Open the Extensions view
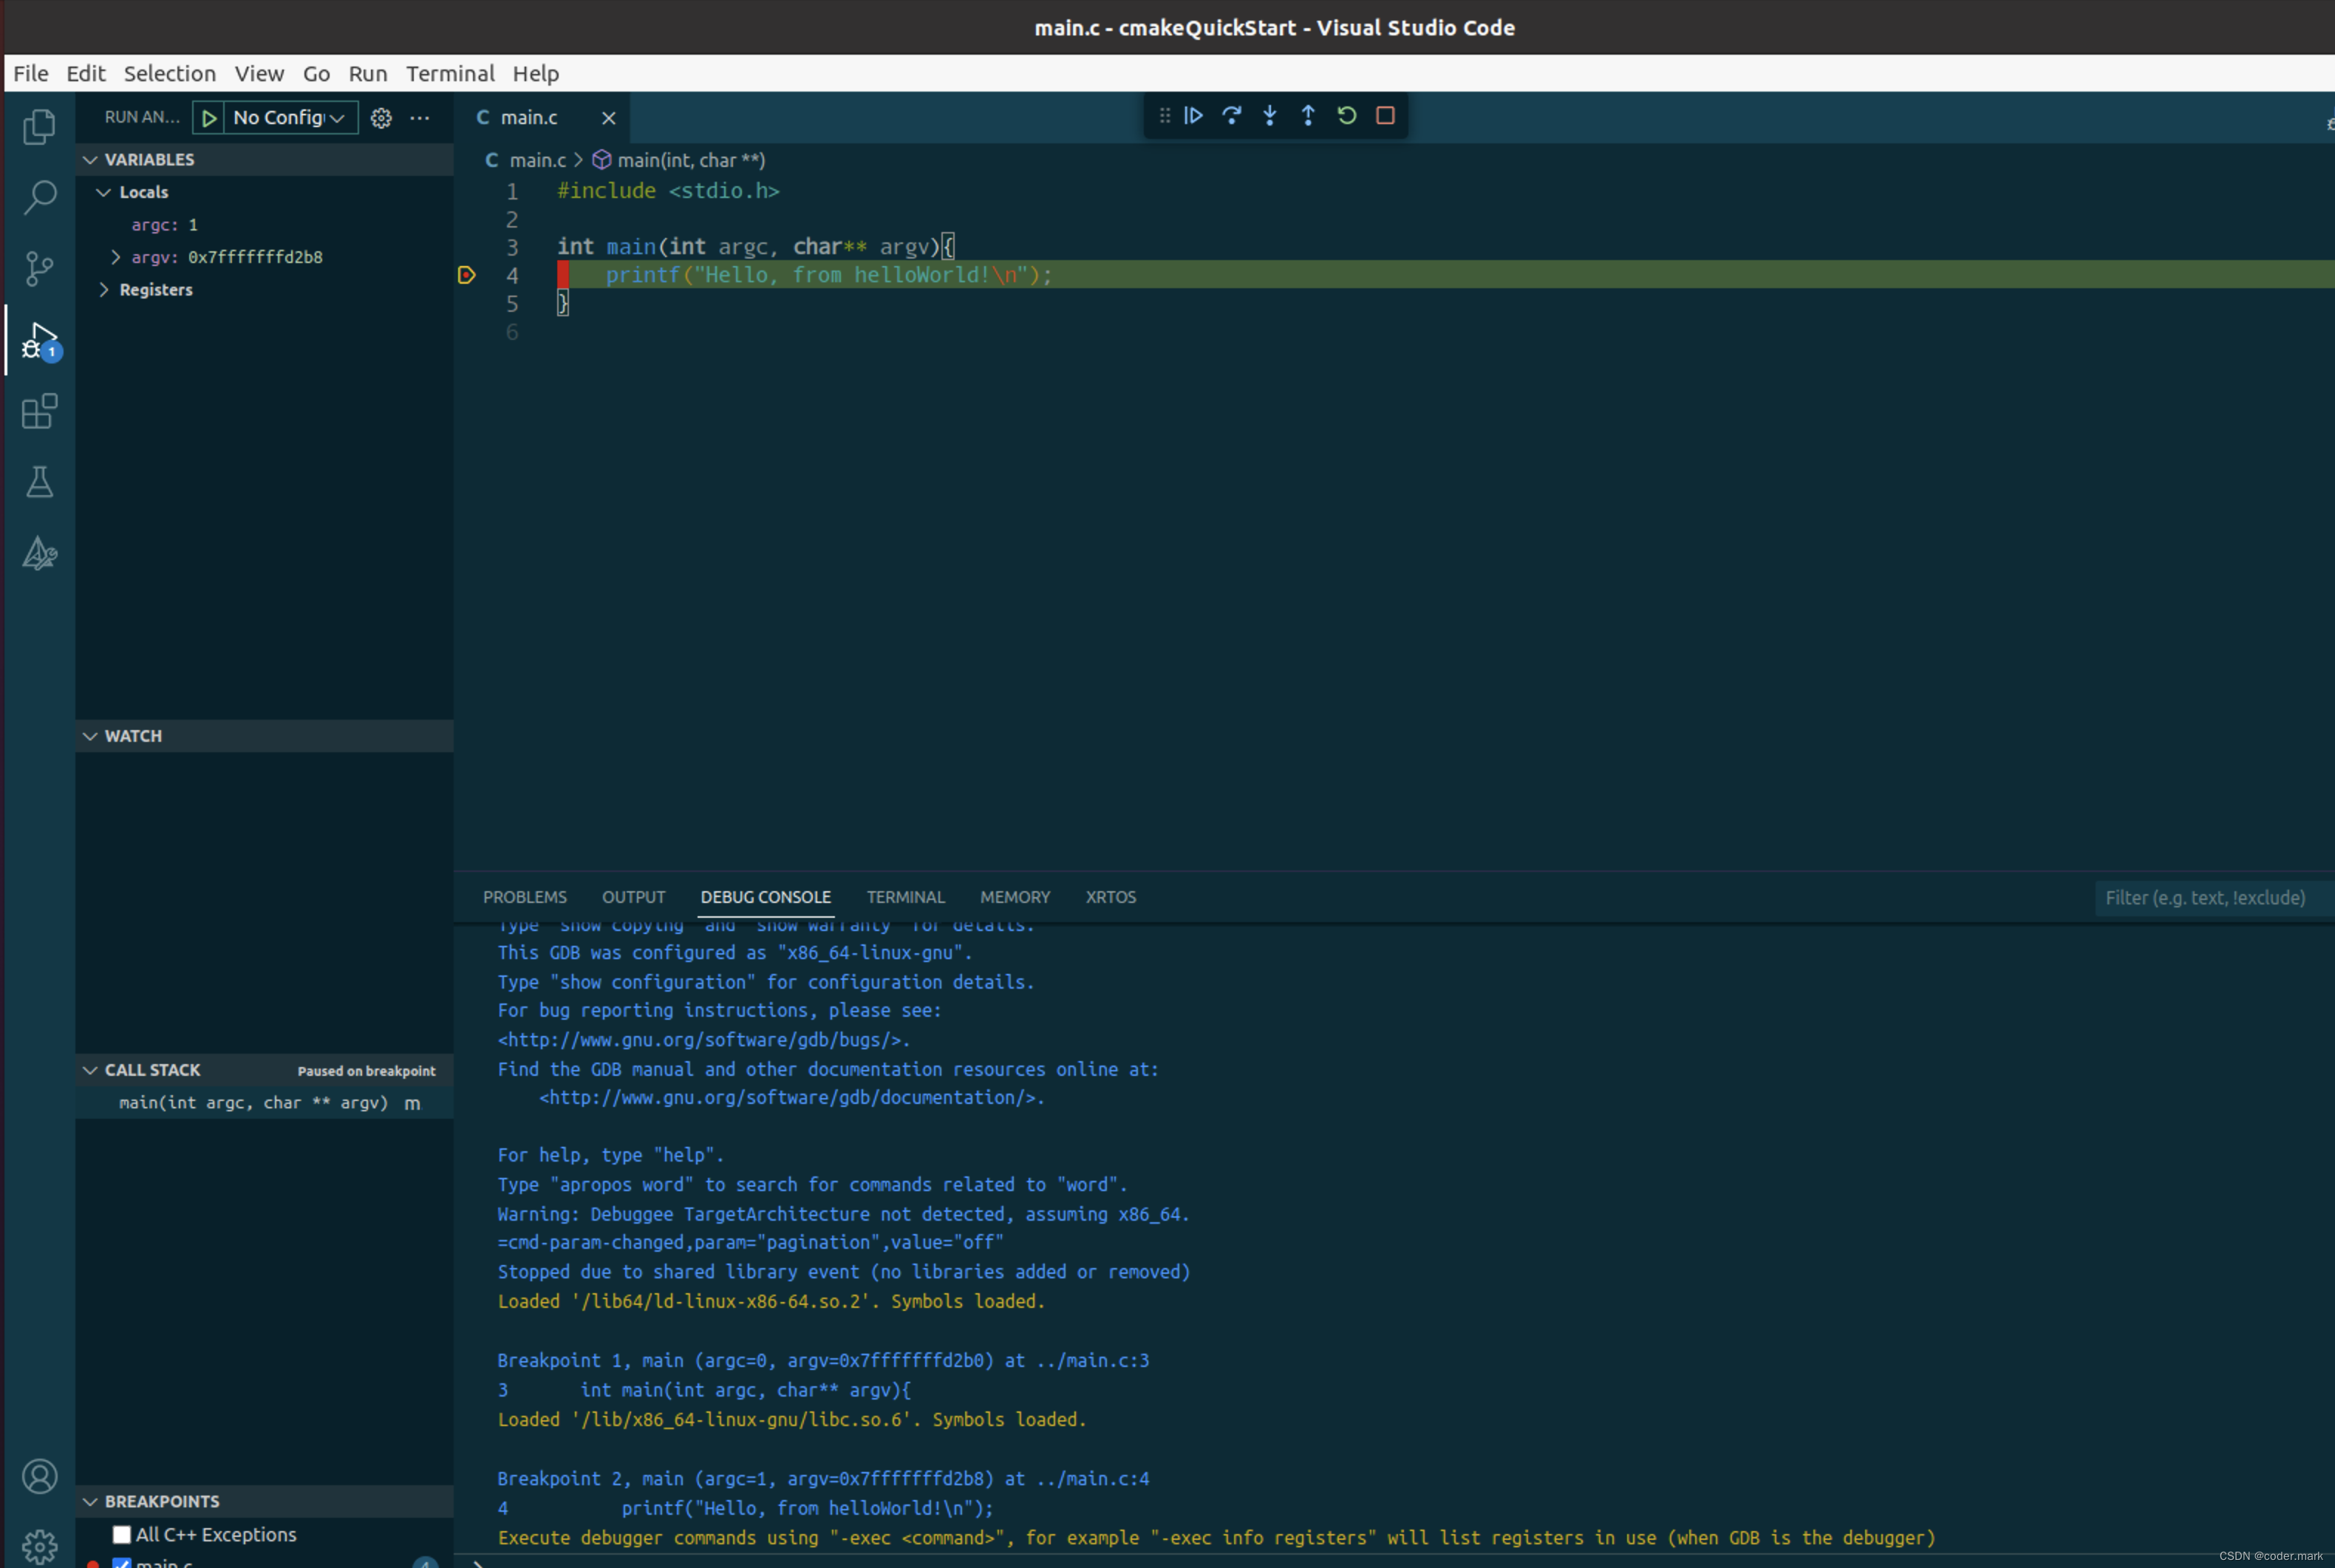 (x=39, y=411)
